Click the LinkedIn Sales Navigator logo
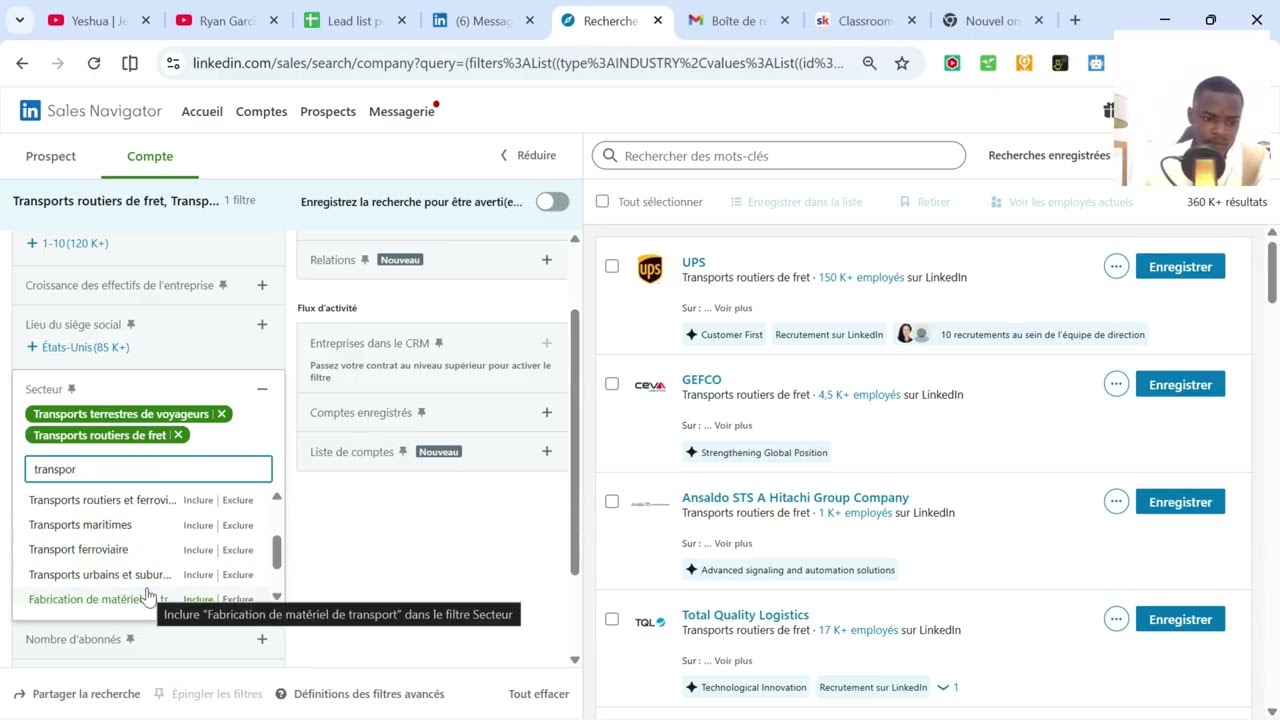The width and height of the screenshot is (1280, 720). tap(91, 111)
